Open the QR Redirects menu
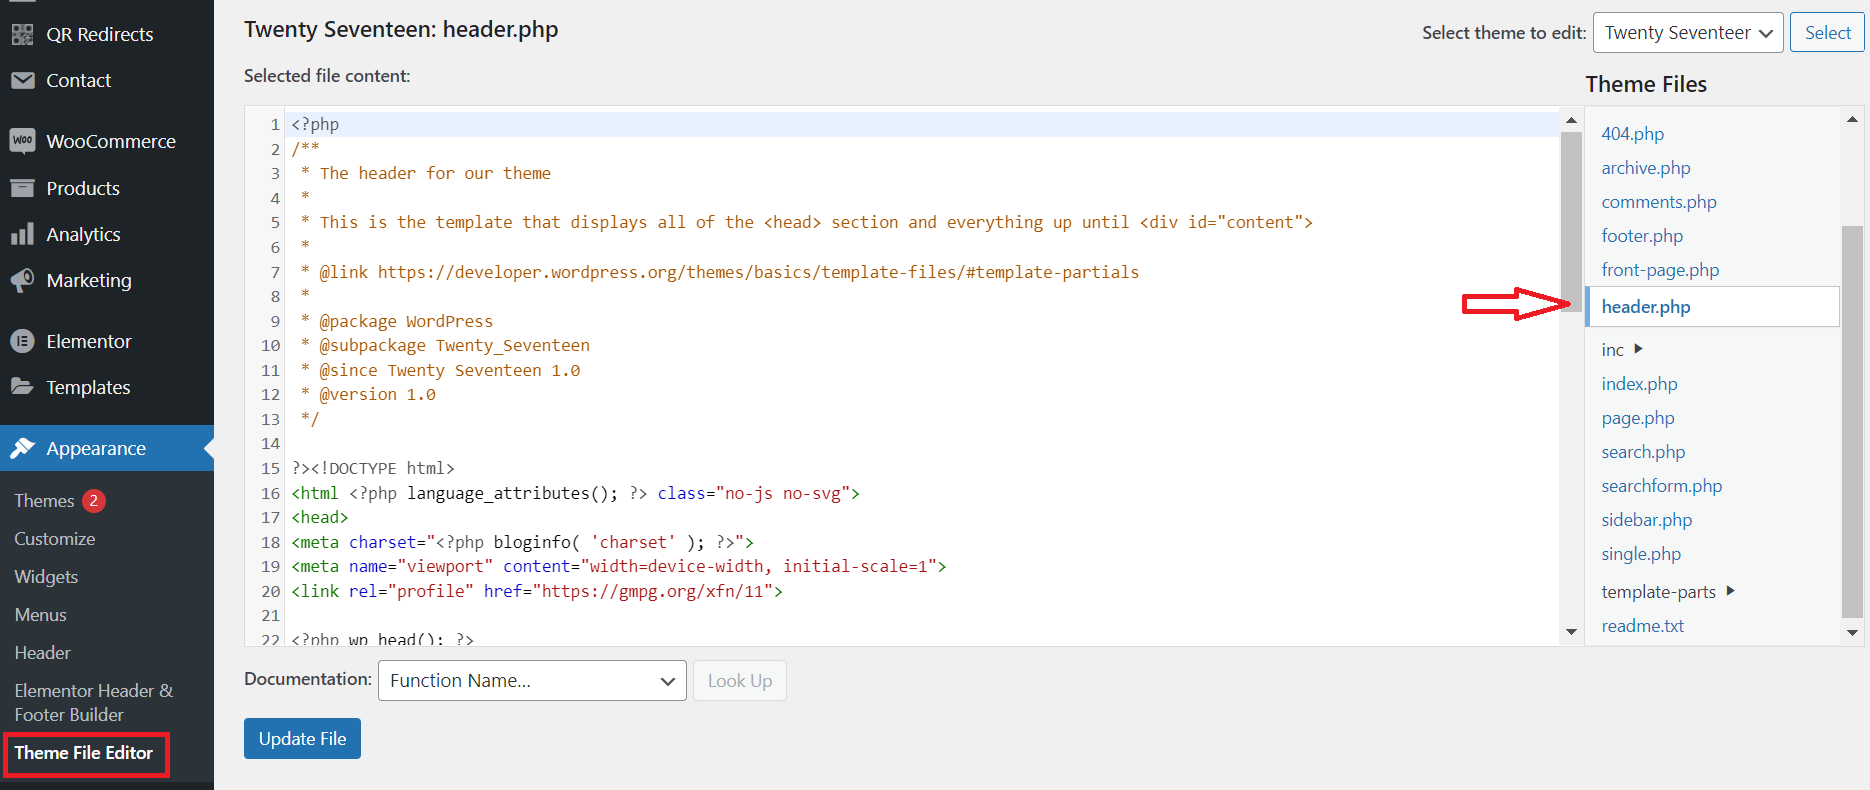This screenshot has height=790, width=1870. pyautogui.click(x=100, y=34)
